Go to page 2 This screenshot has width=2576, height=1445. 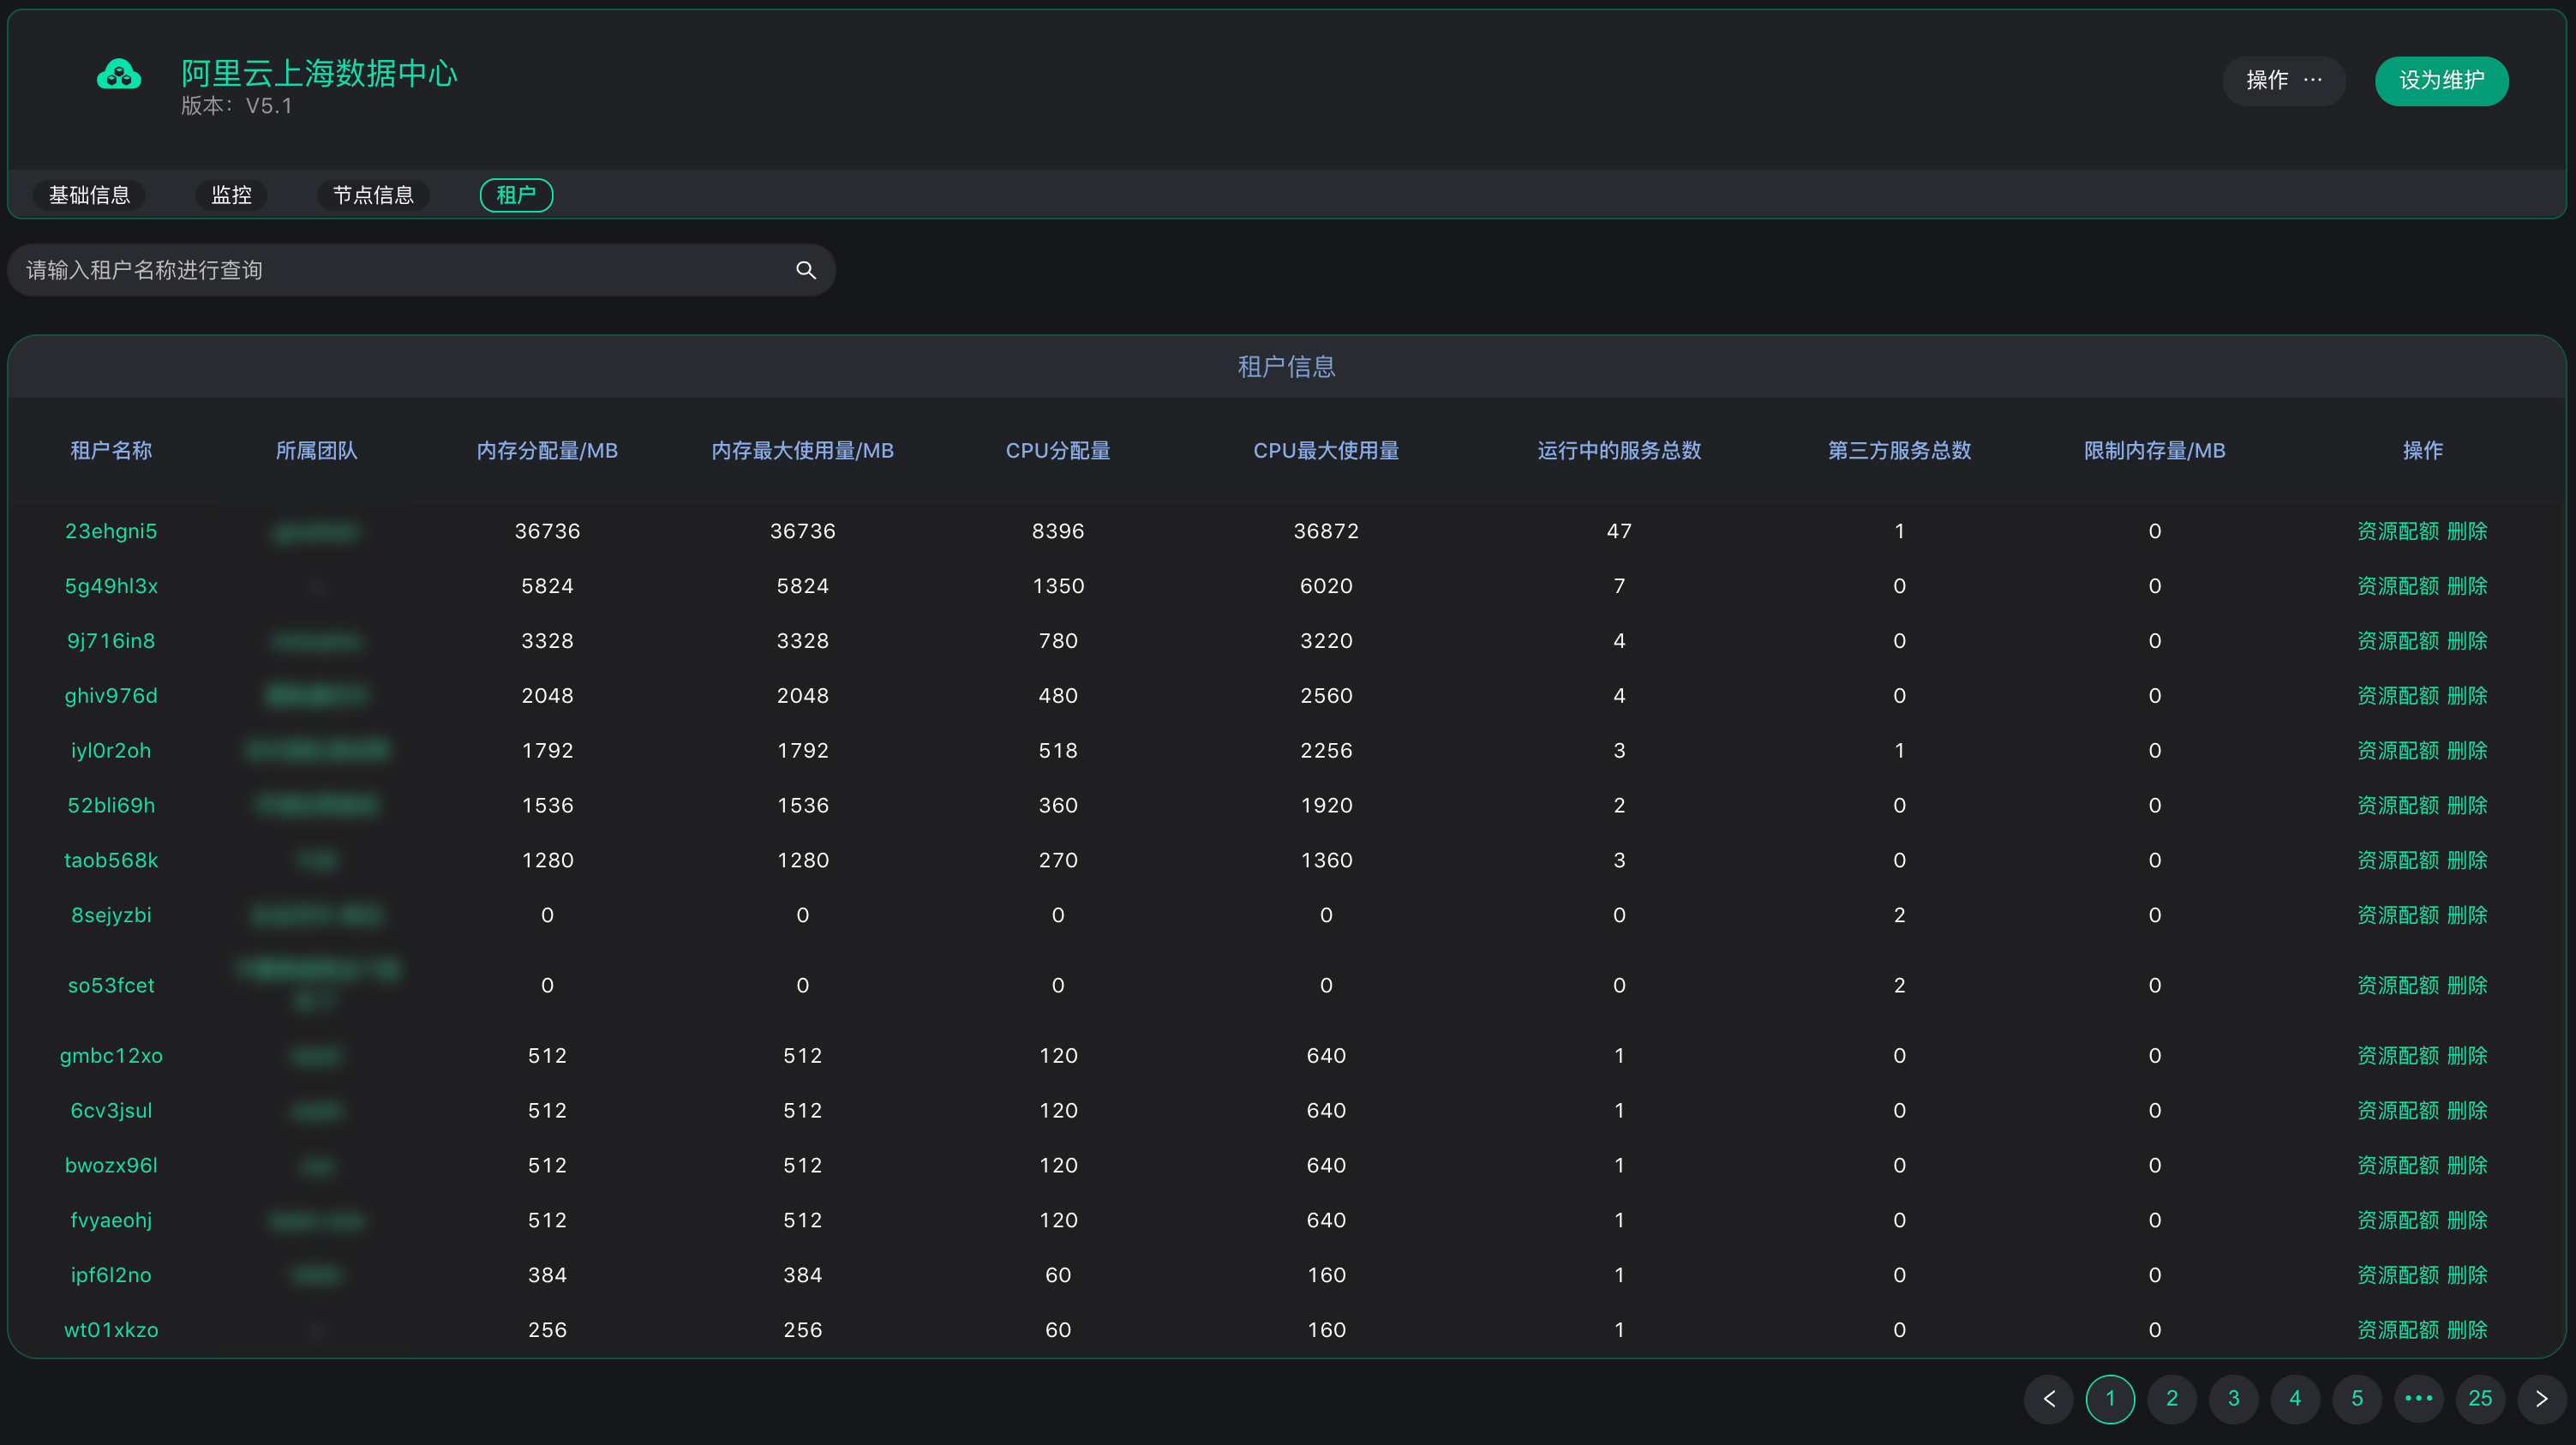click(x=2172, y=1398)
